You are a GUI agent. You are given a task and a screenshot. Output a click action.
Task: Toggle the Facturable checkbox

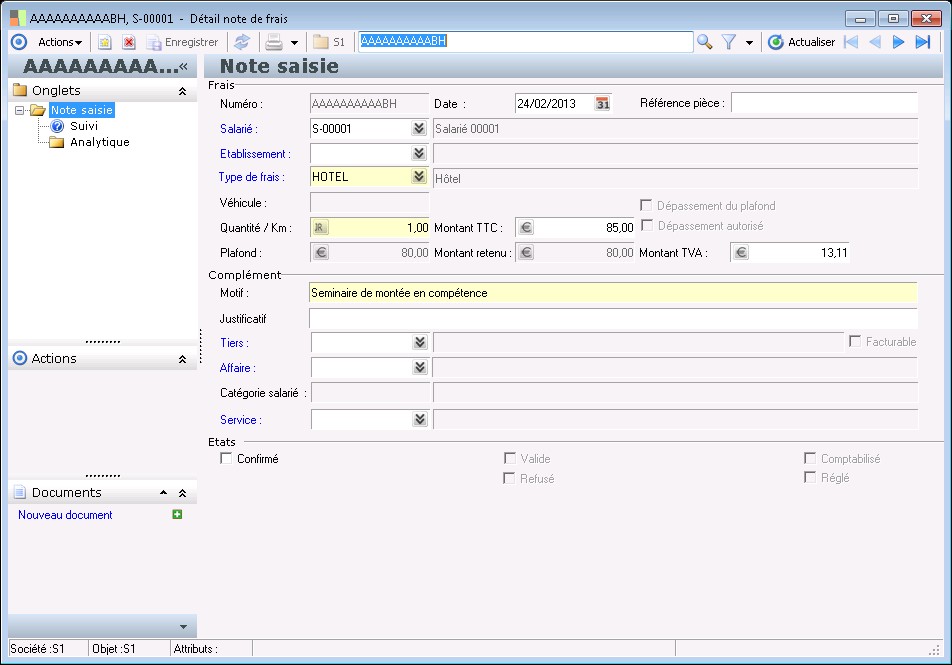click(x=855, y=342)
